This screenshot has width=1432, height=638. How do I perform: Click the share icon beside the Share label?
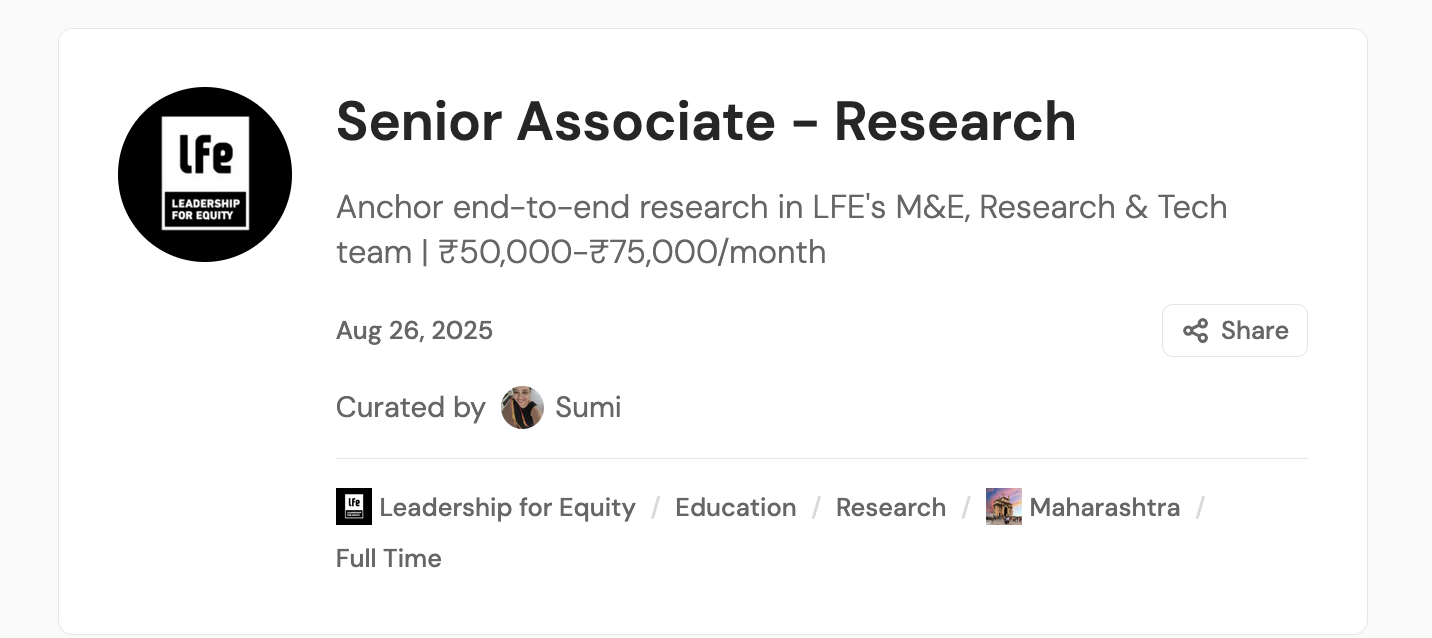(x=1195, y=331)
